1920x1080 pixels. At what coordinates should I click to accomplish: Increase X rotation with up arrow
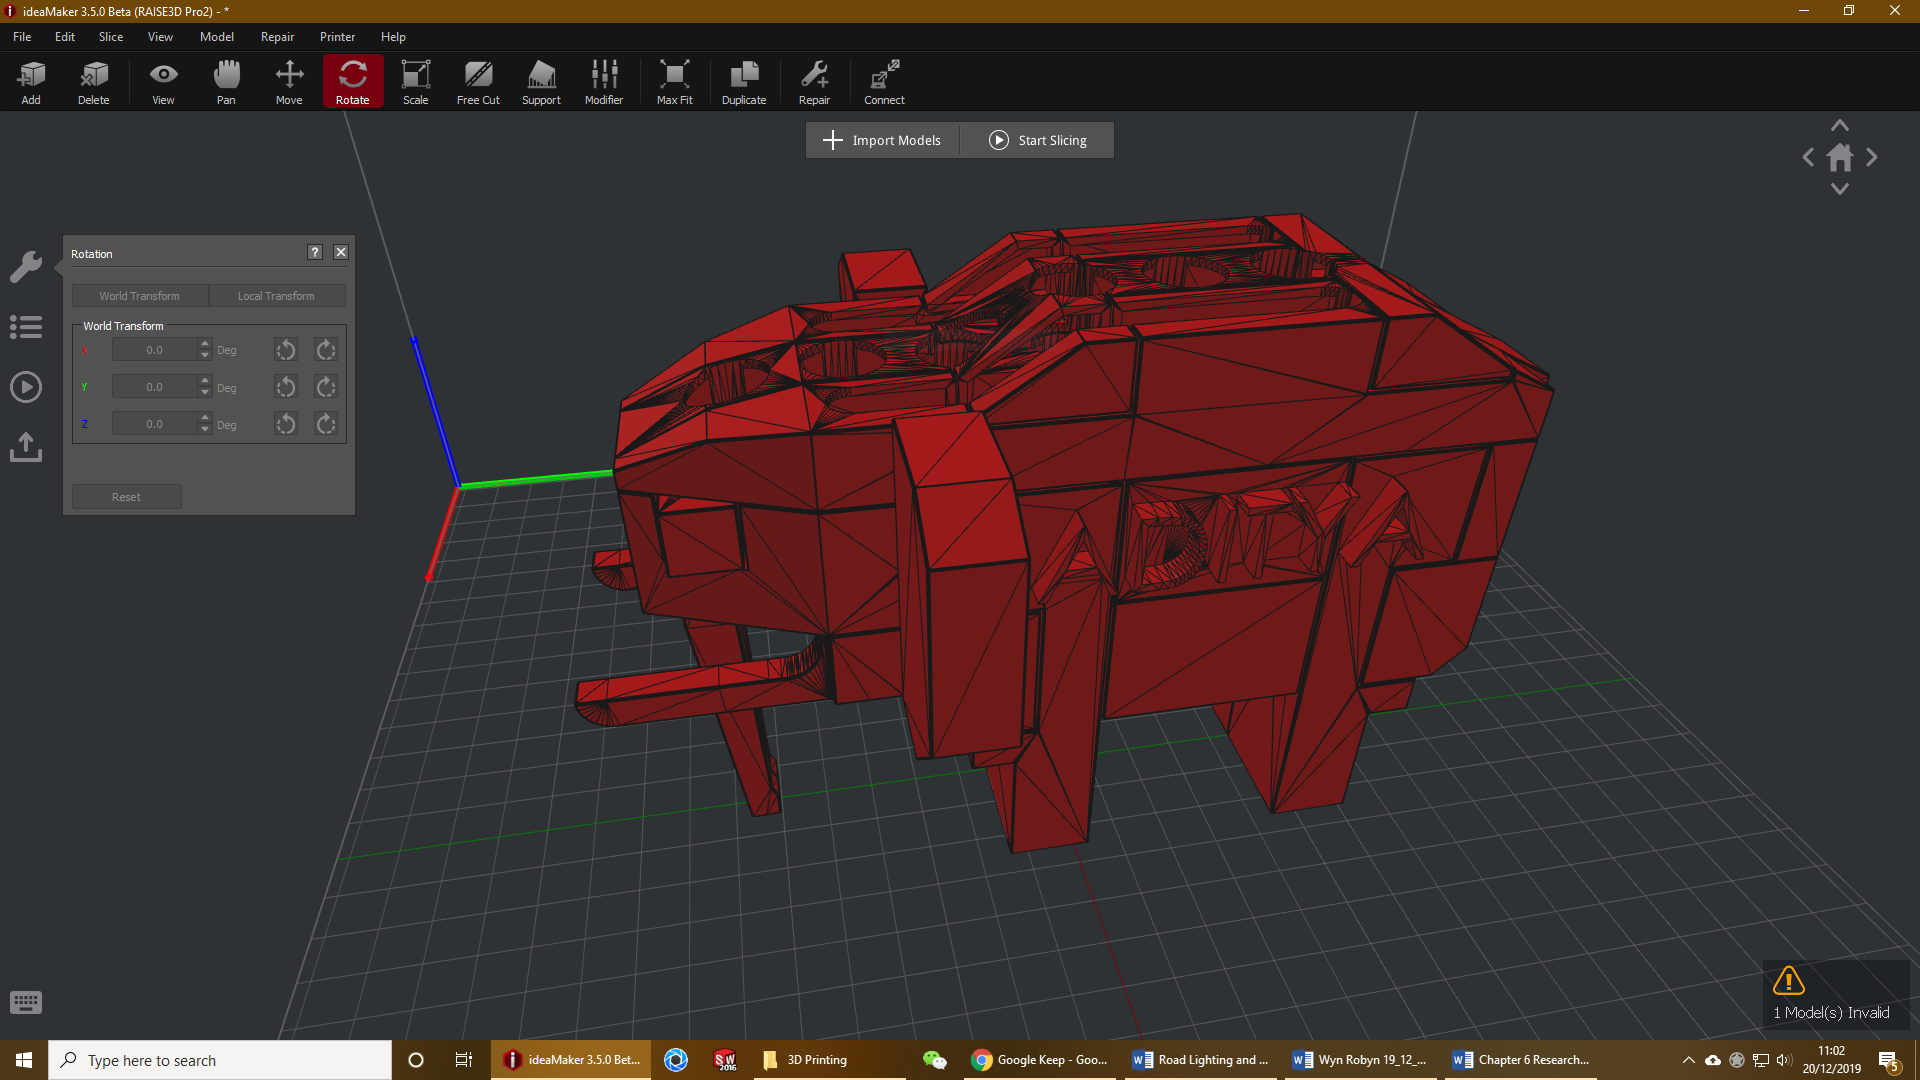(205, 344)
